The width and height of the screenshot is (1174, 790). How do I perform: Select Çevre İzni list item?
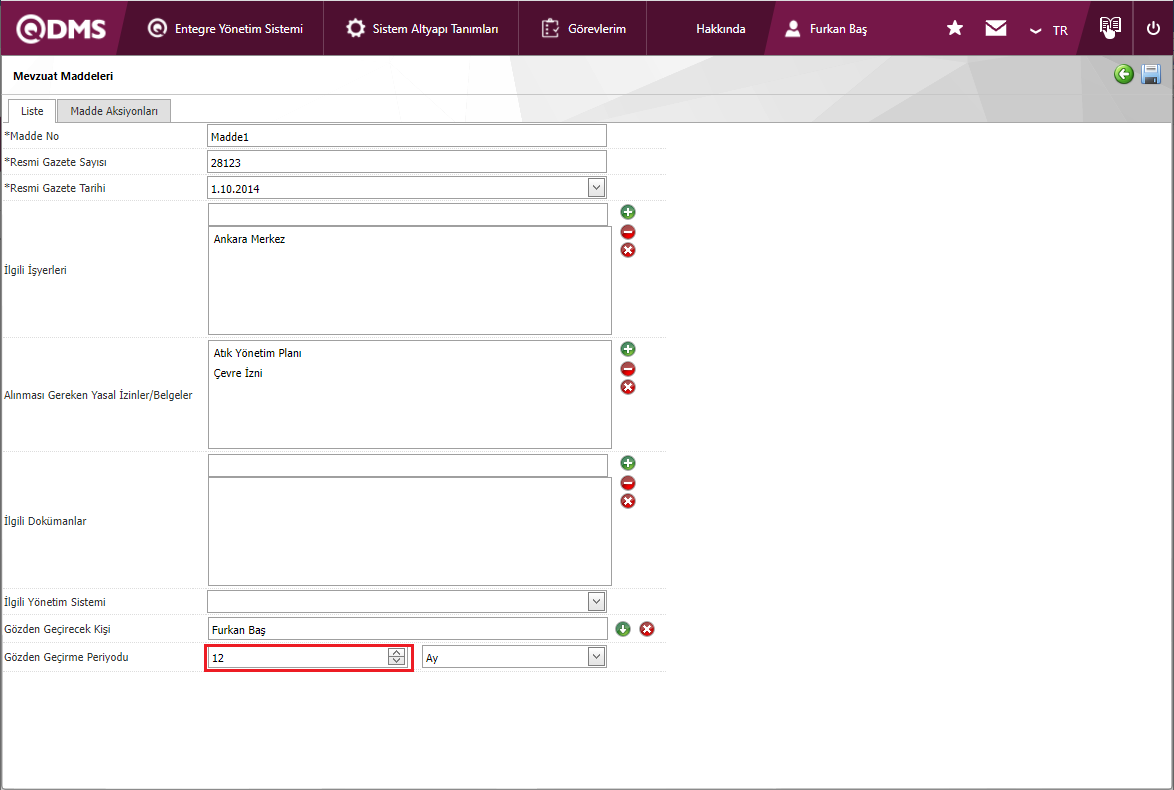[x=238, y=373]
